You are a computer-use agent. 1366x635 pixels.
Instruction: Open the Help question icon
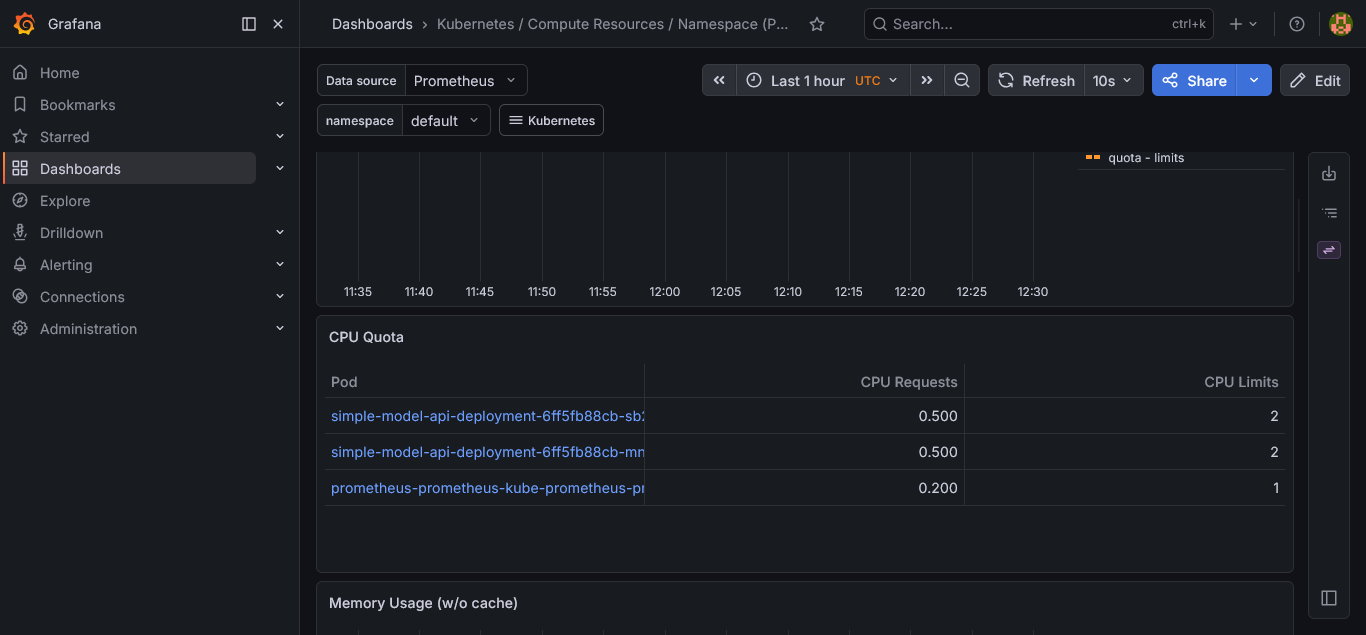1297,24
